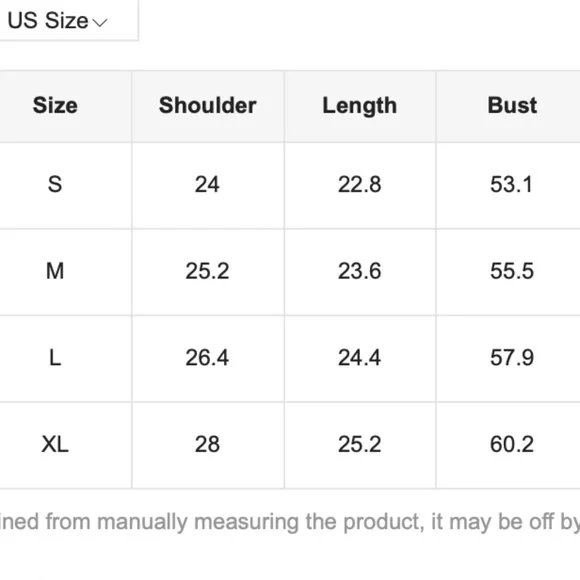
Task: Click bust value 60.2 for size XL
Action: point(512,444)
